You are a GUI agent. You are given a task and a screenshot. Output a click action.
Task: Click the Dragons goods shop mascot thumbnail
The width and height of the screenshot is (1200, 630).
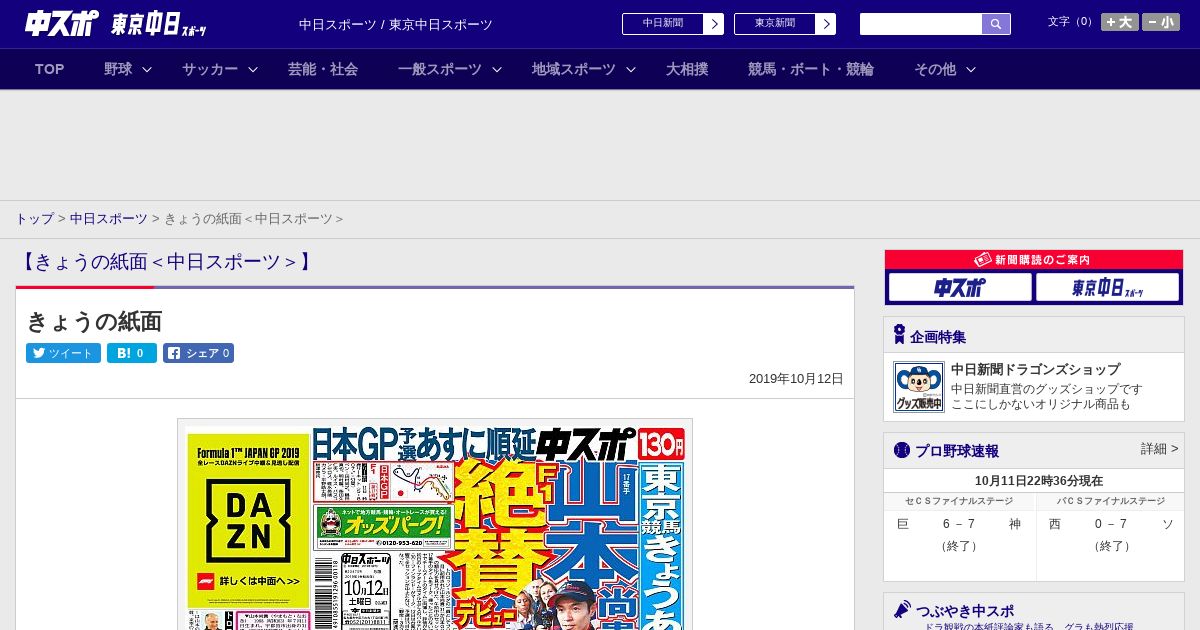(919, 387)
